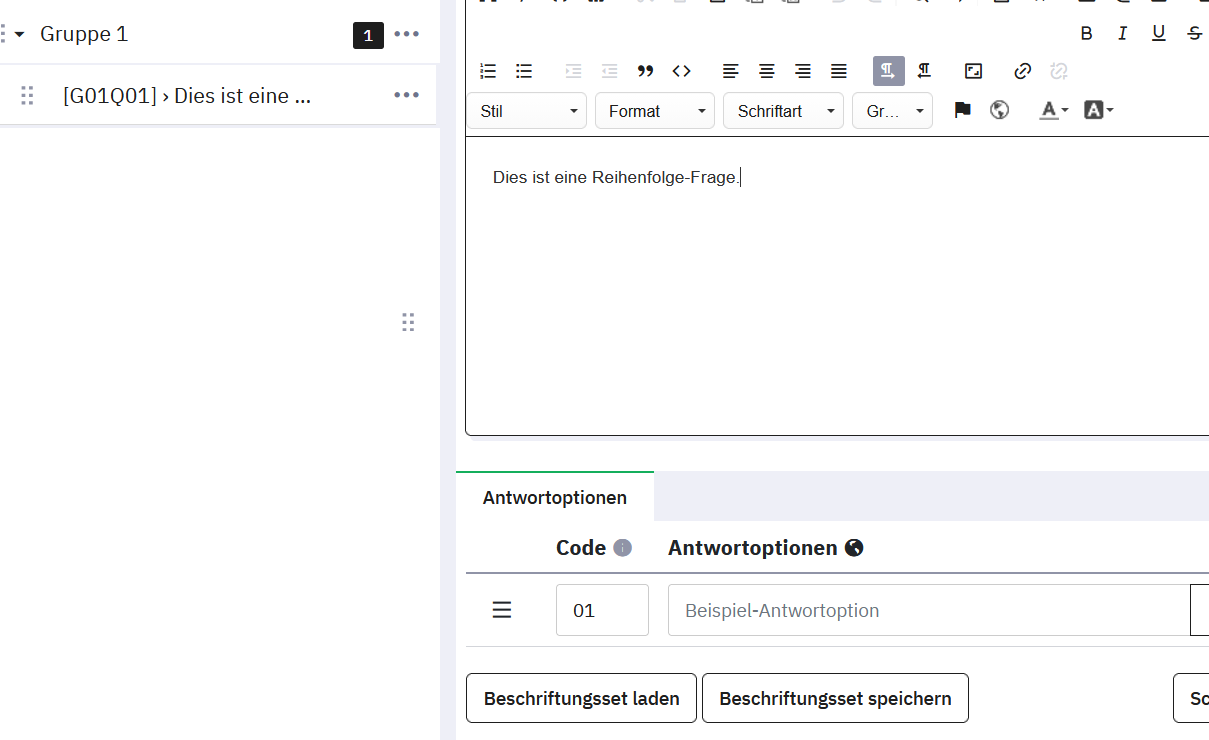Image resolution: width=1209 pixels, height=740 pixels.
Task: Select question G01Q01 in the sidebar
Action: tap(187, 96)
